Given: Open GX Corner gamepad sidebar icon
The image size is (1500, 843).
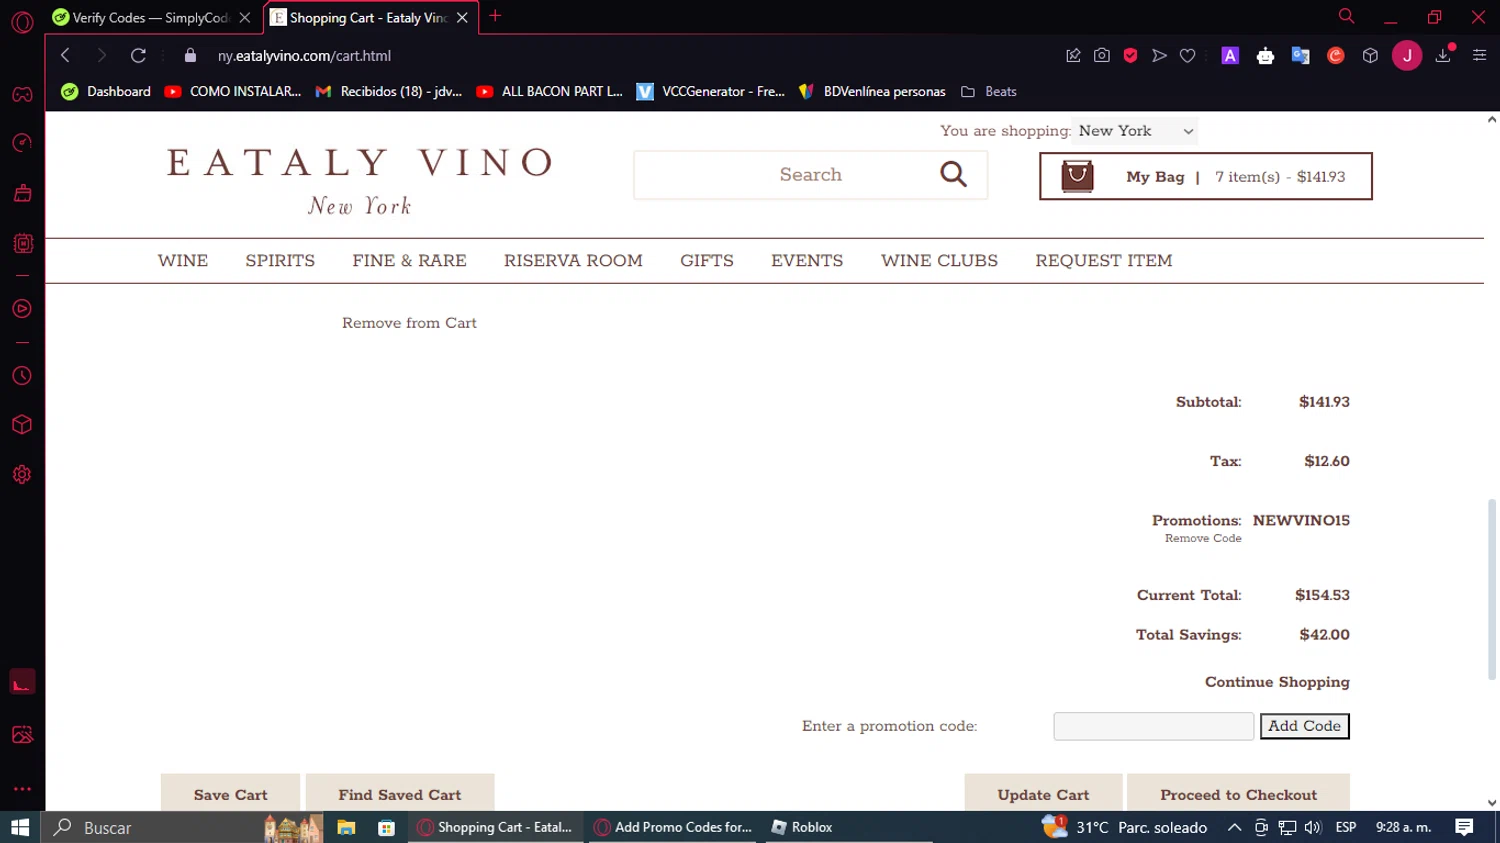Looking at the screenshot, I should coord(22,95).
